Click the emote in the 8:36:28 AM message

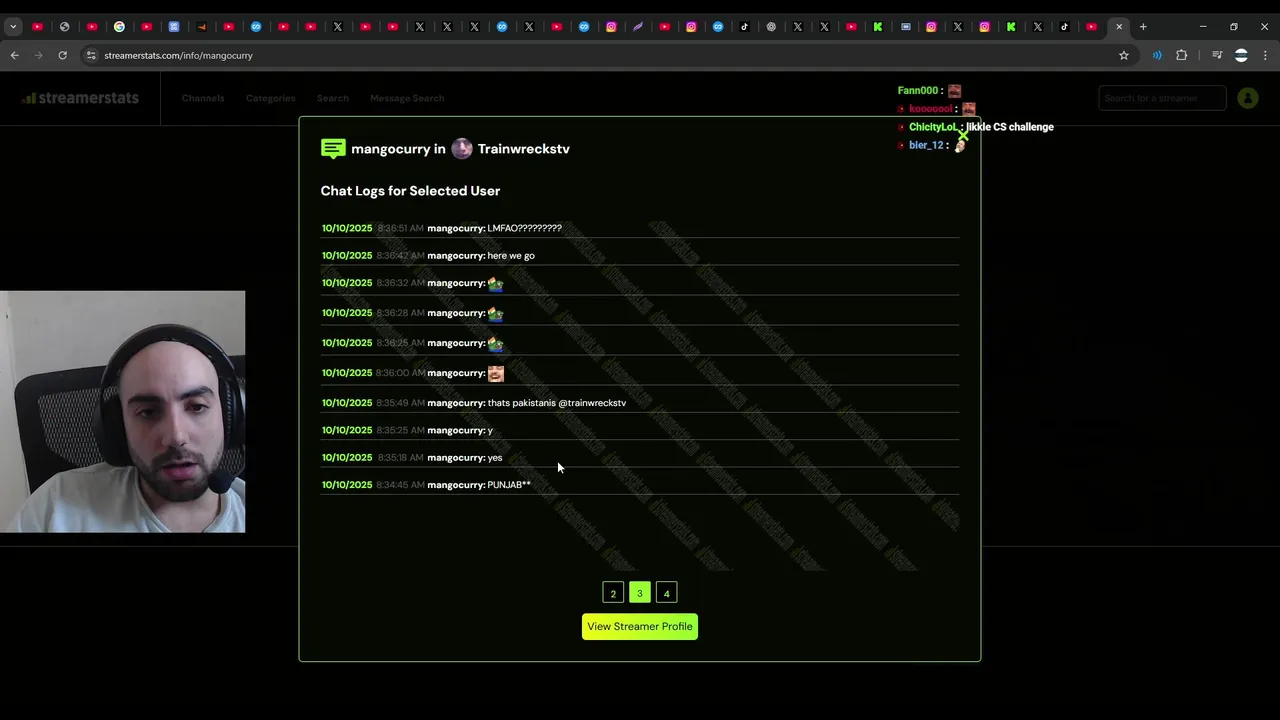pyautogui.click(x=495, y=314)
